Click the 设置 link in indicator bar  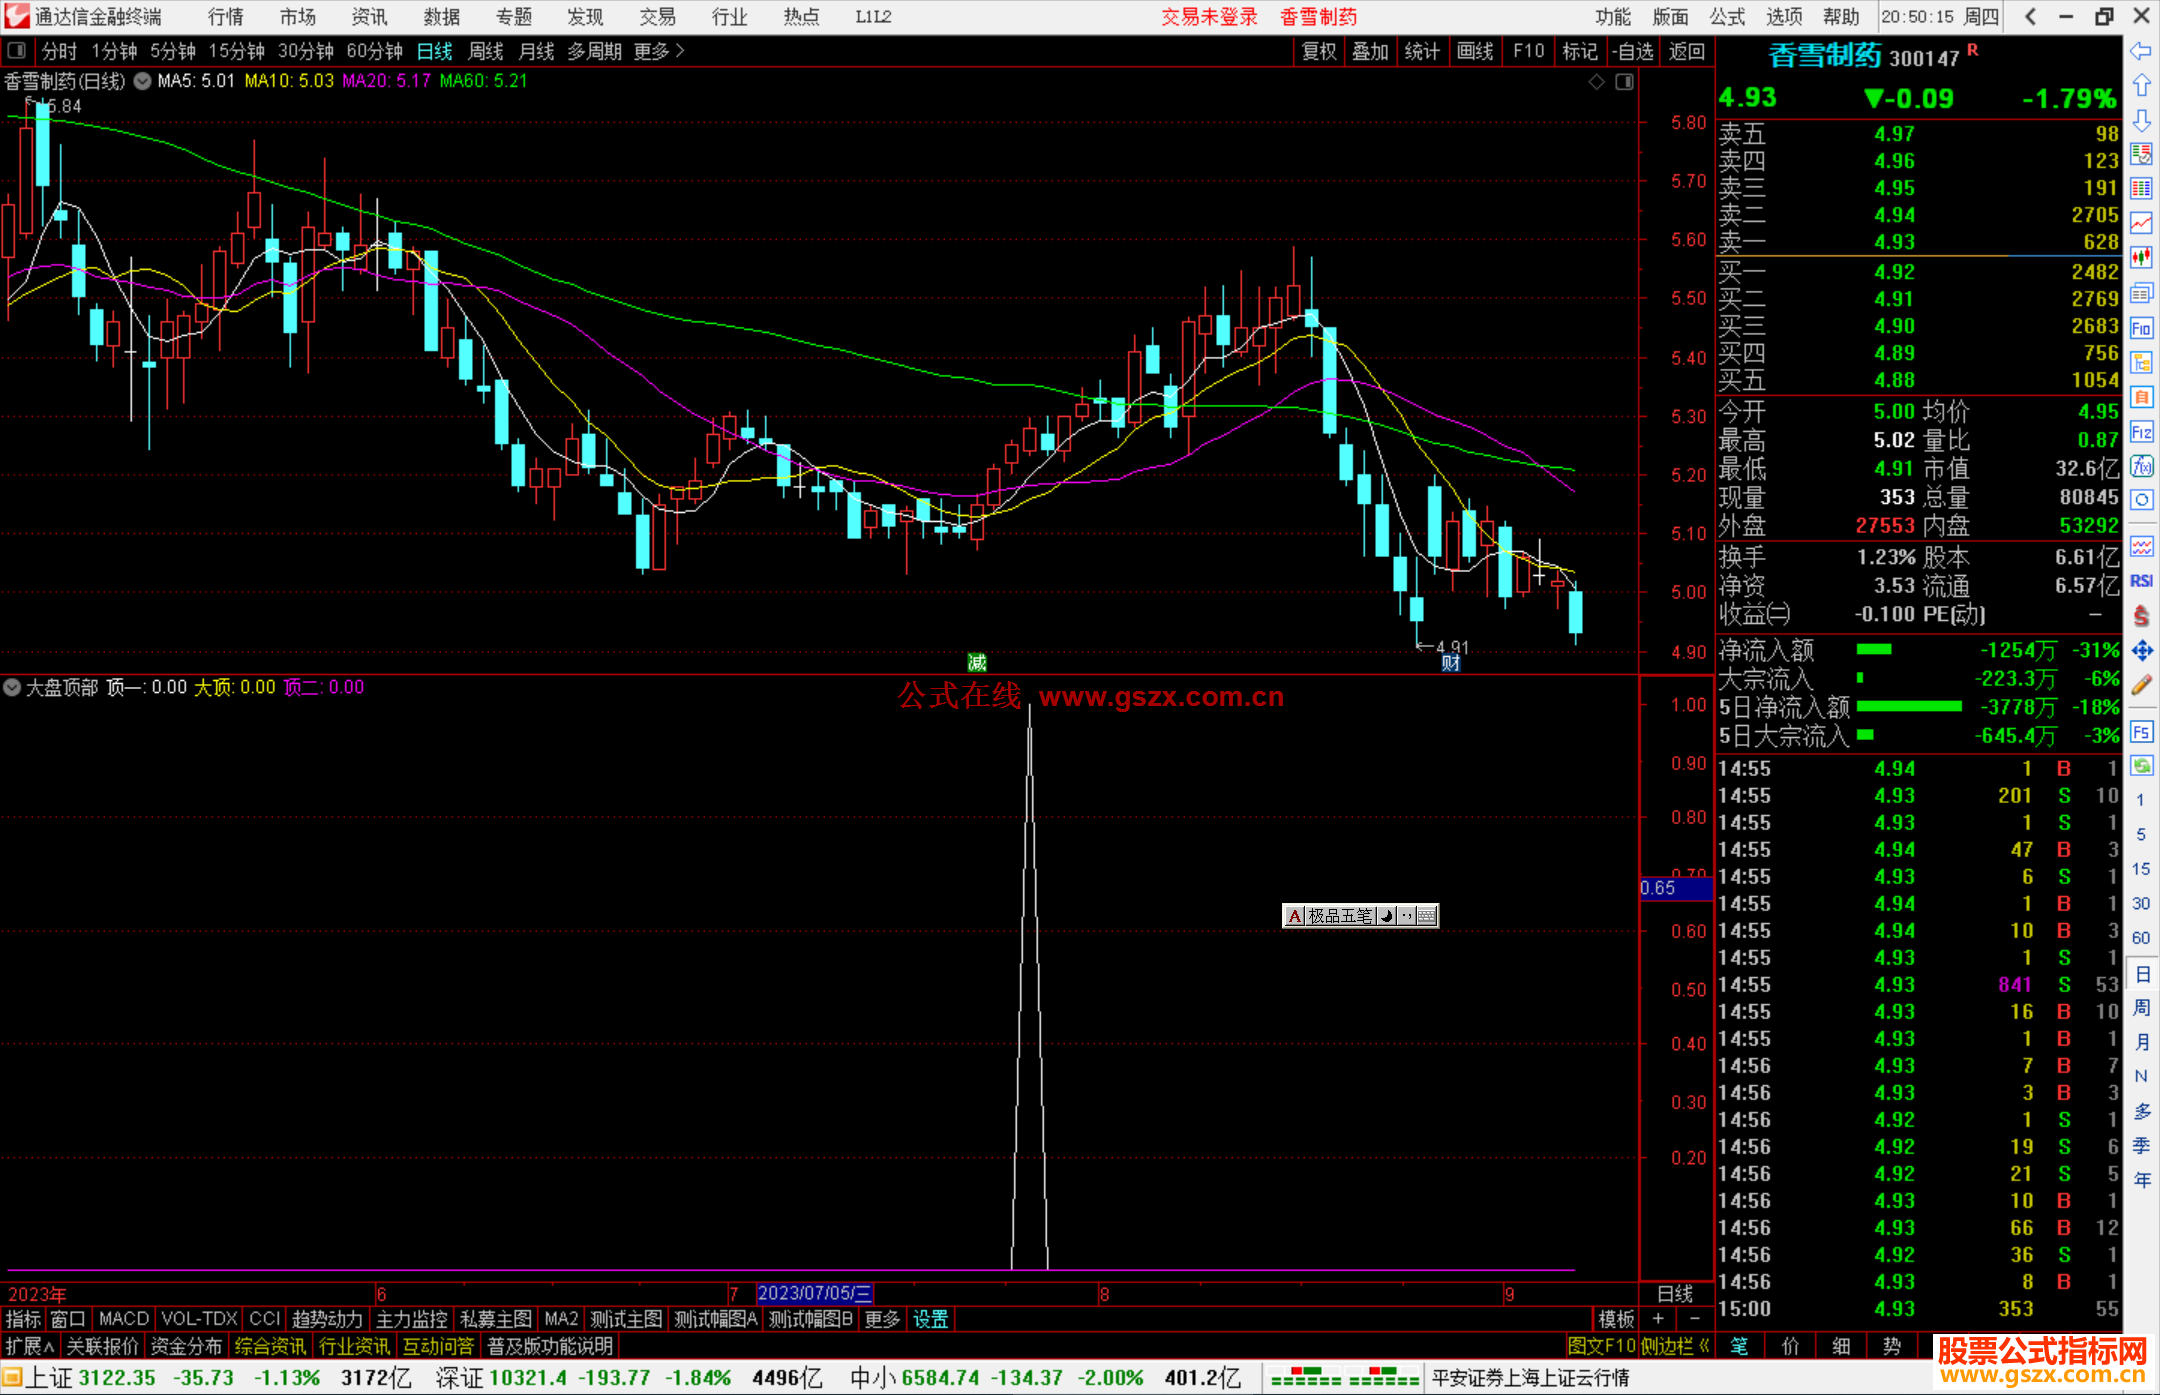930,1319
